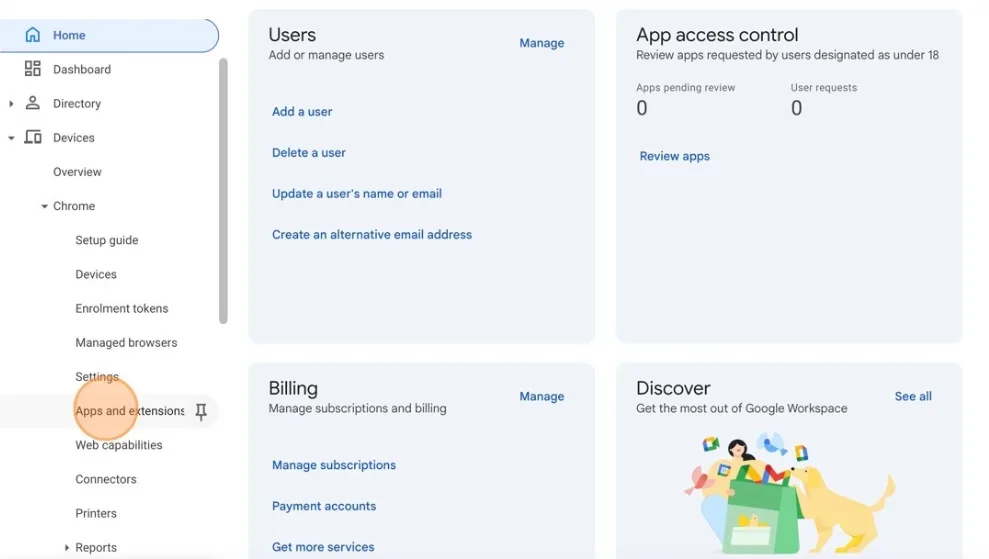Open Managed browsers page

coord(126,342)
